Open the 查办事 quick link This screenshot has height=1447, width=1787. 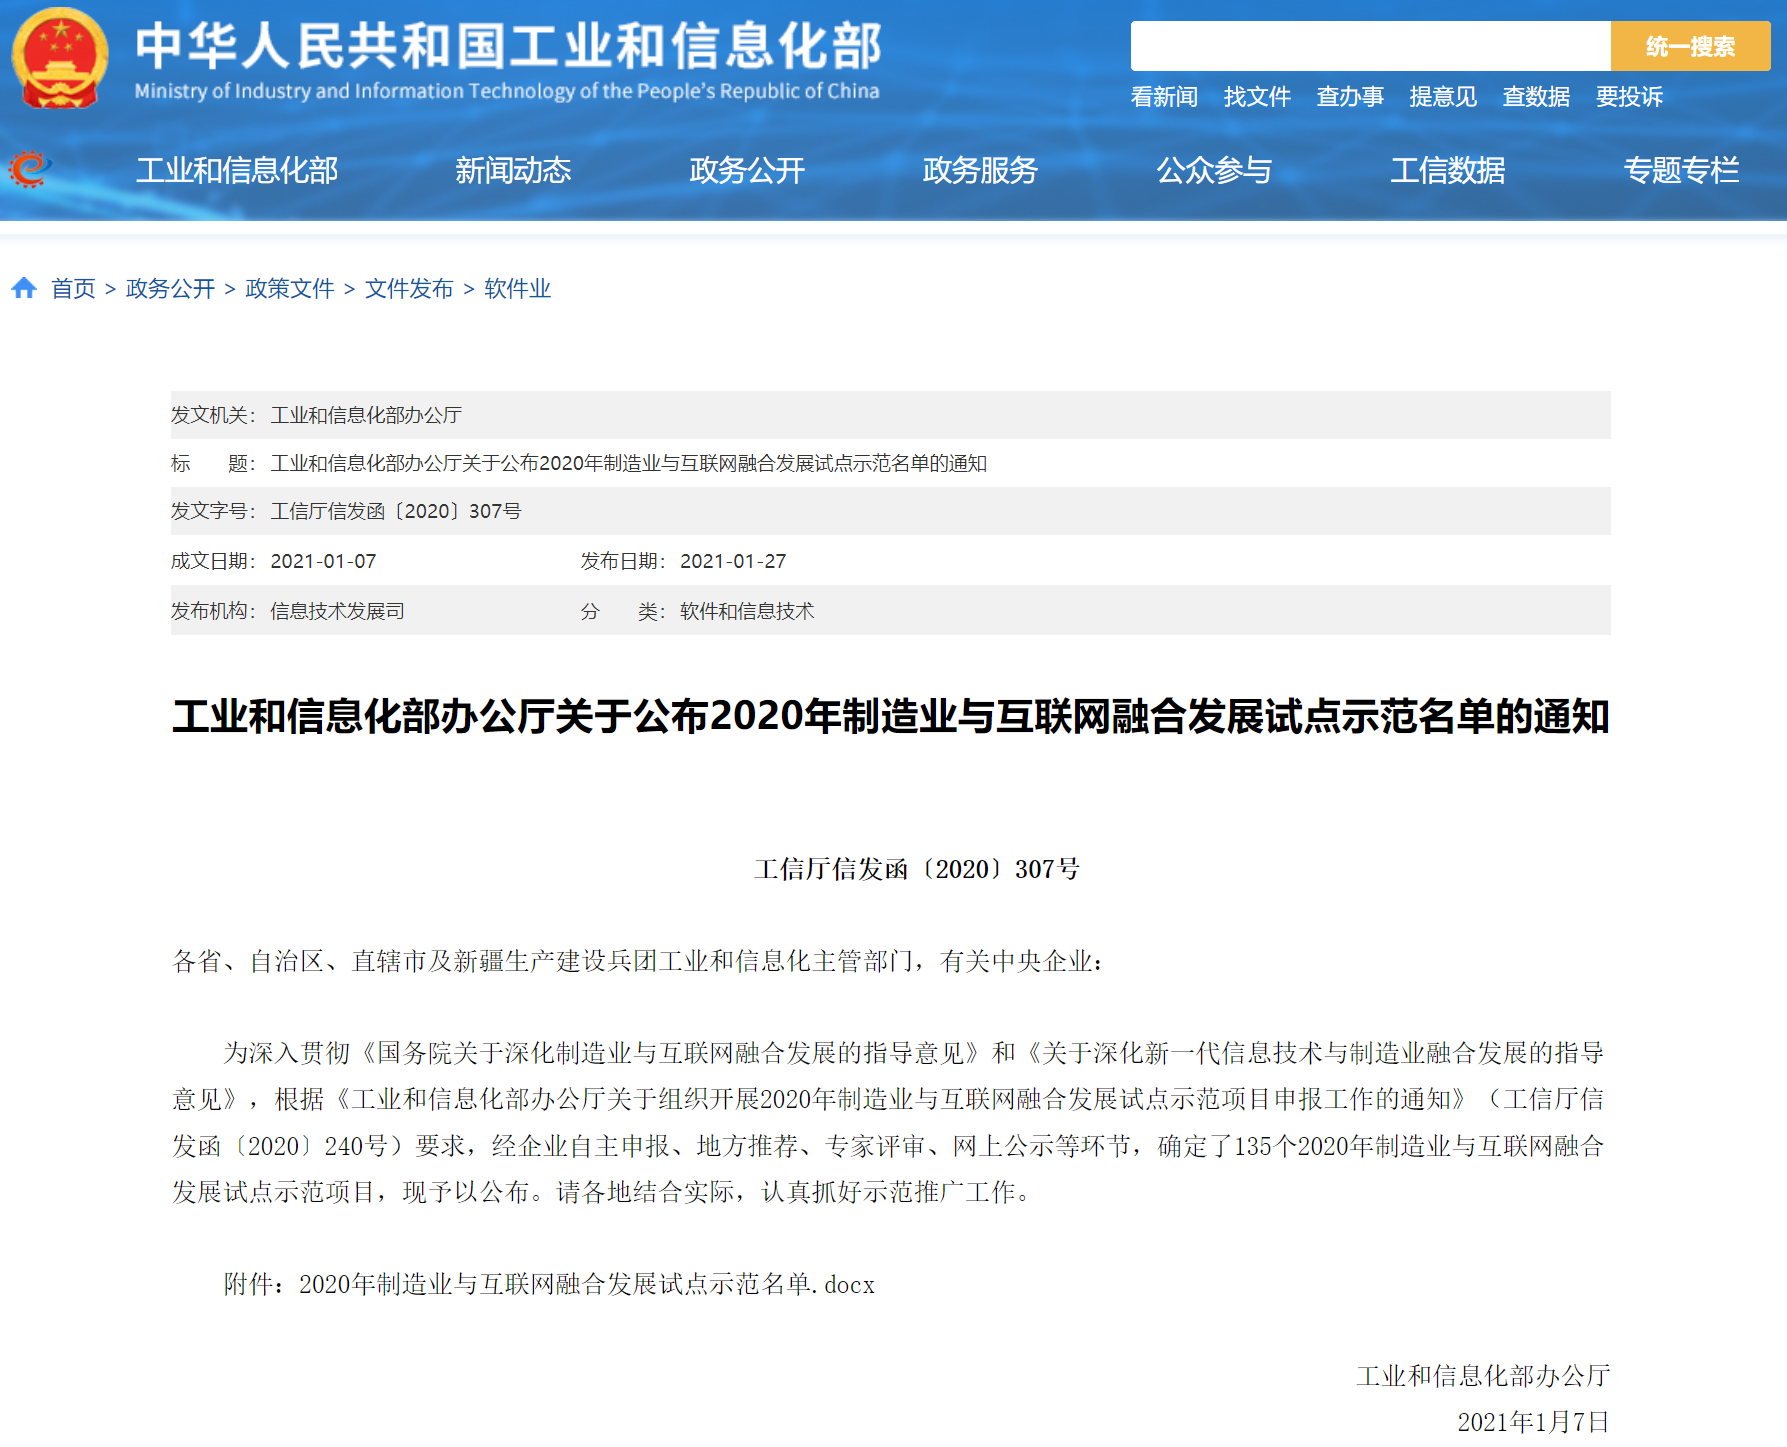coord(1350,97)
